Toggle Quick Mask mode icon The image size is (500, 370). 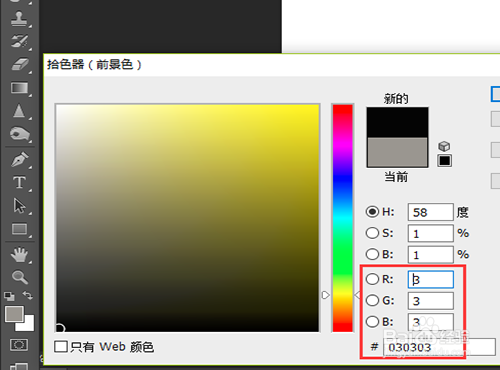pyautogui.click(x=19, y=345)
